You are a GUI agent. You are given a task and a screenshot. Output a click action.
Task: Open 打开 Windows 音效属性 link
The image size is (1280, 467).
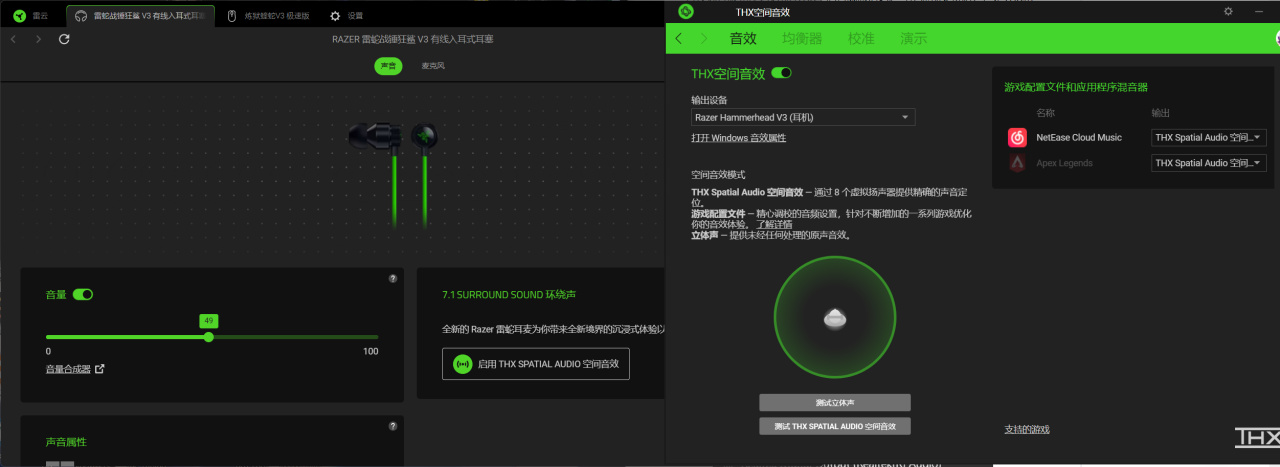pyautogui.click(x=738, y=137)
